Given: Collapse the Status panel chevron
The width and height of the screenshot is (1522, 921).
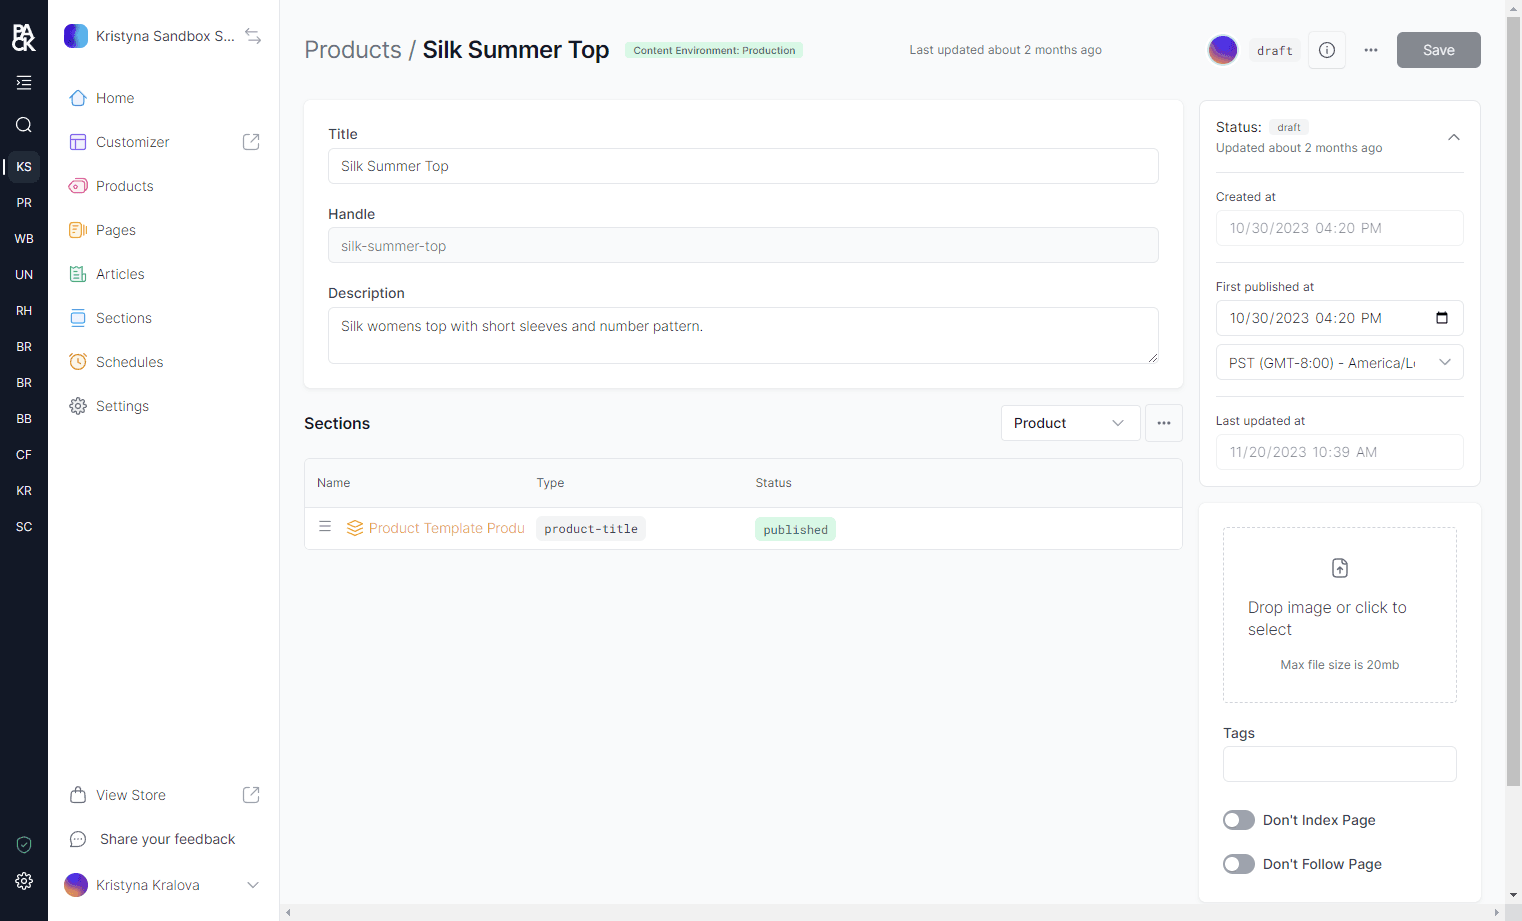Looking at the screenshot, I should pos(1453,137).
